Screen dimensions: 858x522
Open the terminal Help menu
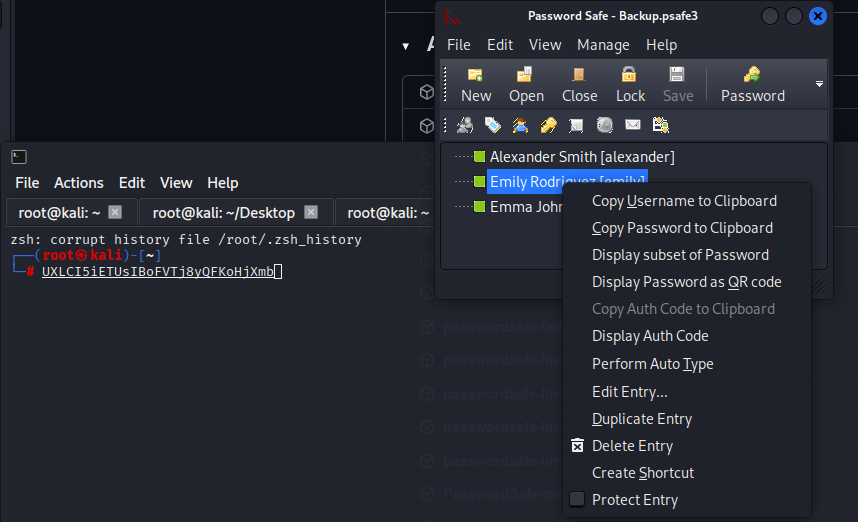[223, 183]
